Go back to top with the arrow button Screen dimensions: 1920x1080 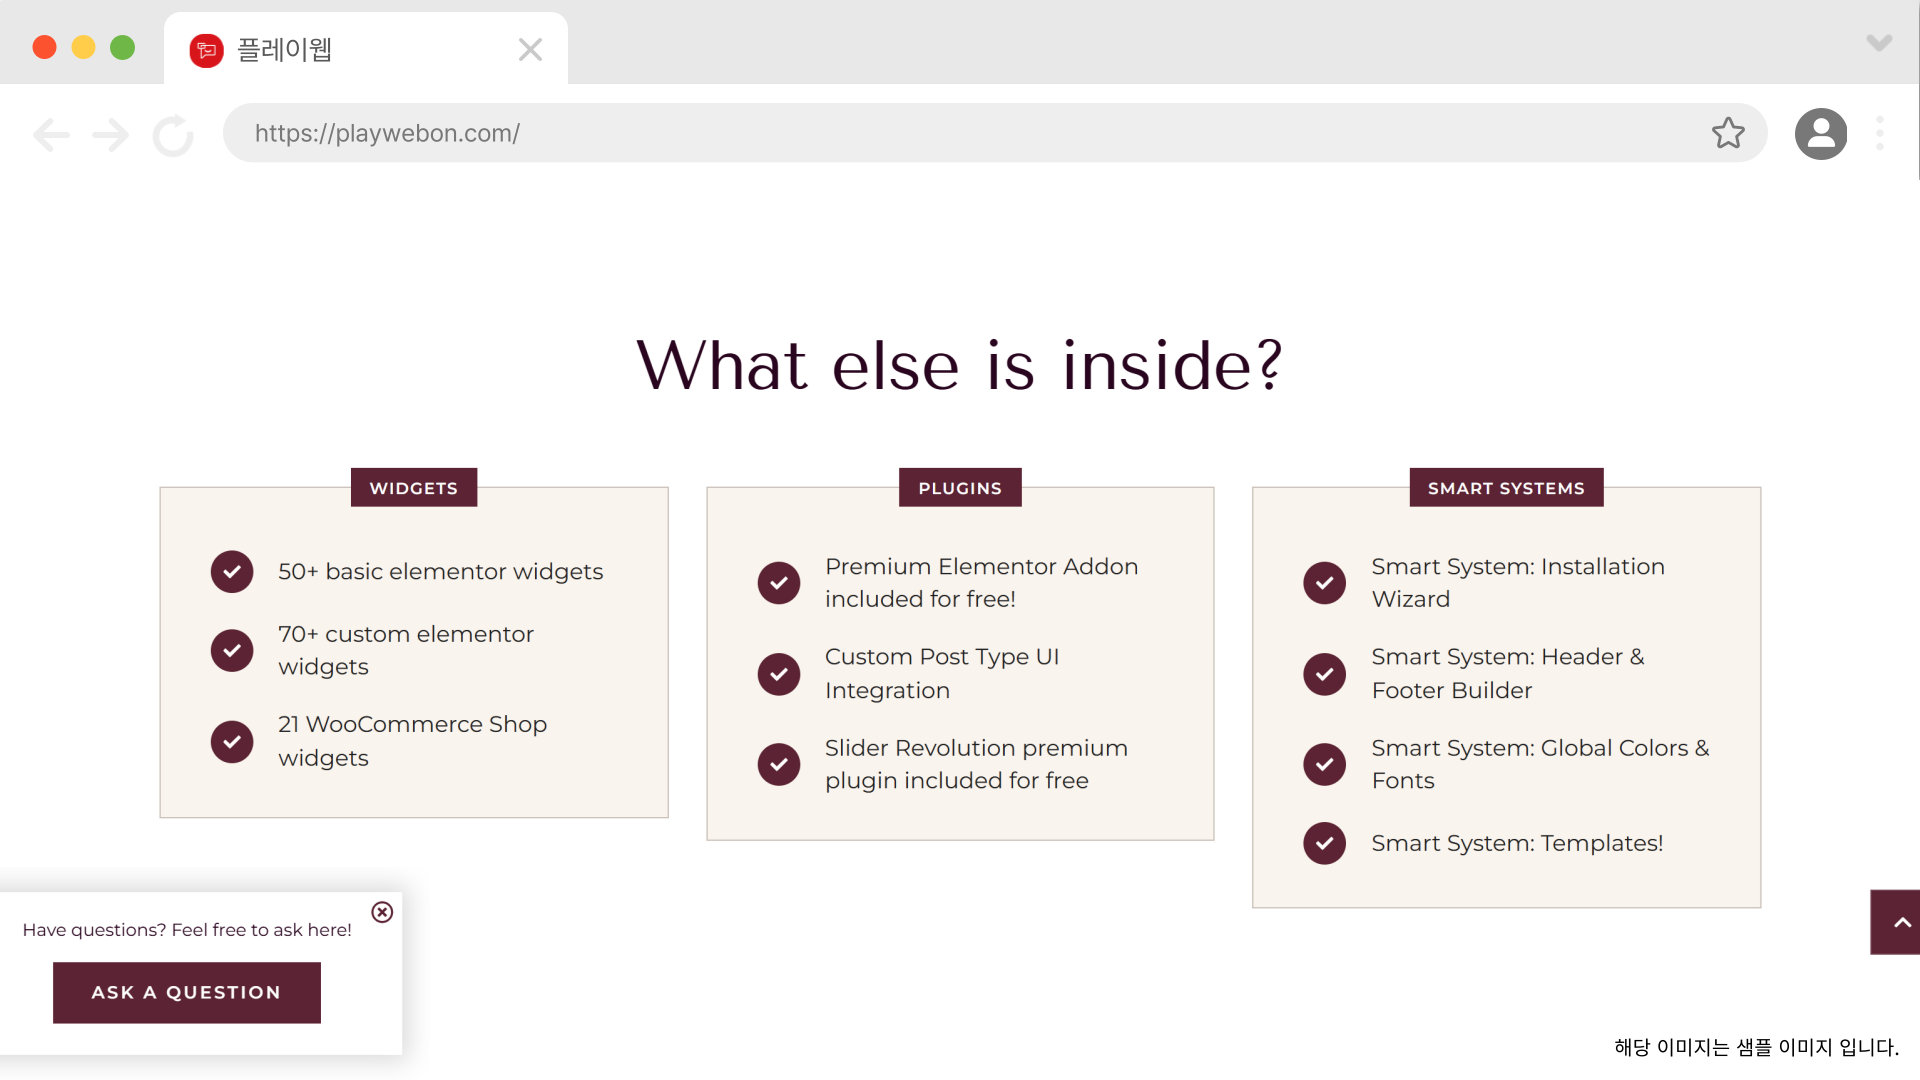click(1895, 922)
